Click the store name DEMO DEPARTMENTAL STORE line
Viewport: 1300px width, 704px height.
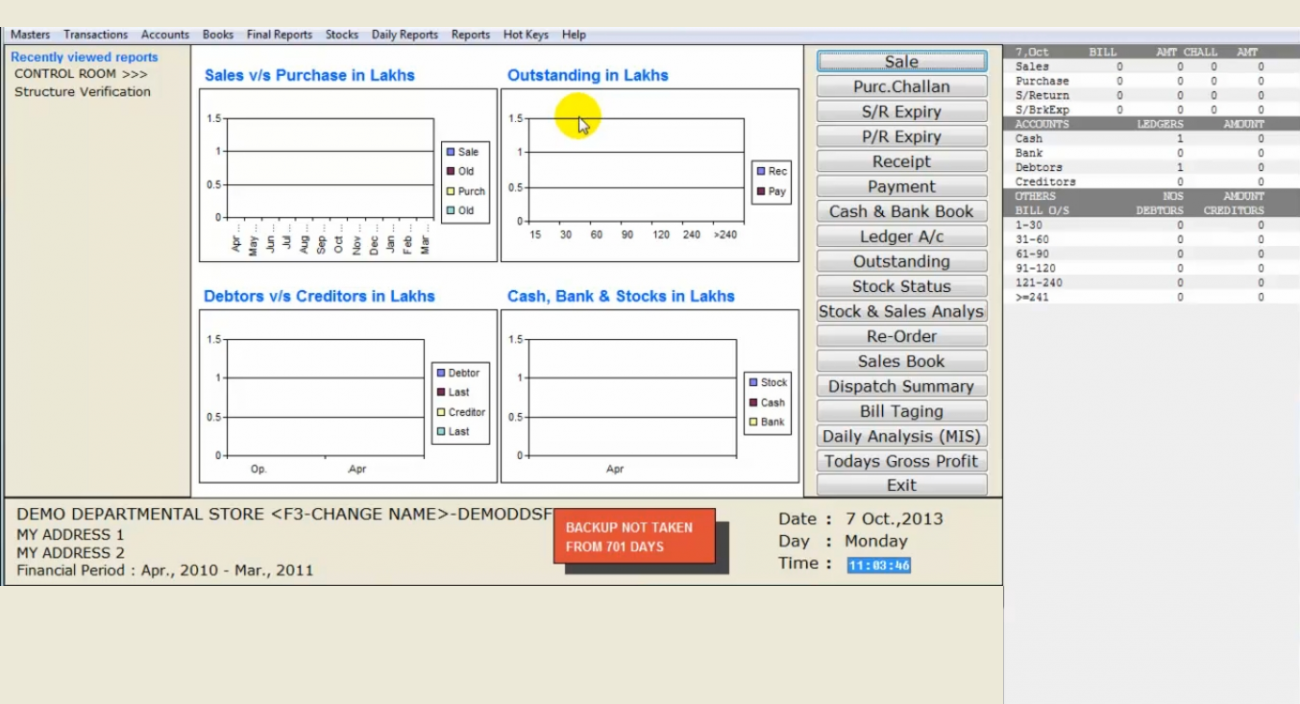pyautogui.click(x=284, y=514)
